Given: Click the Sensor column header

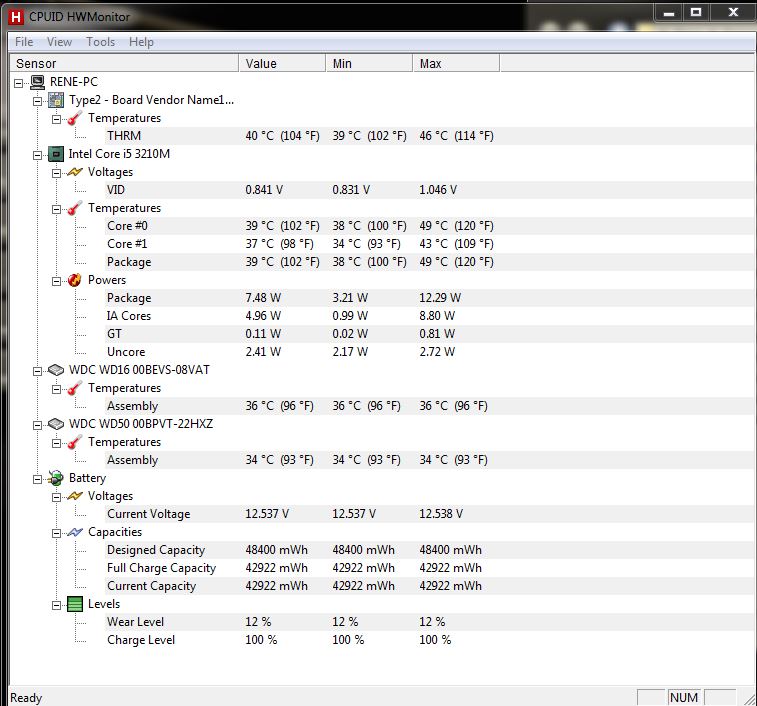Looking at the screenshot, I should pos(125,63).
